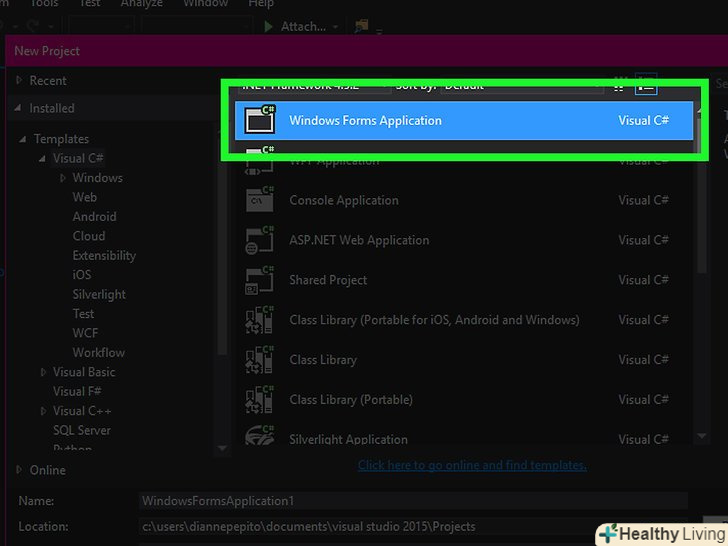Switch templates to small list view
Viewport: 728px width, 546px height.
(646, 86)
